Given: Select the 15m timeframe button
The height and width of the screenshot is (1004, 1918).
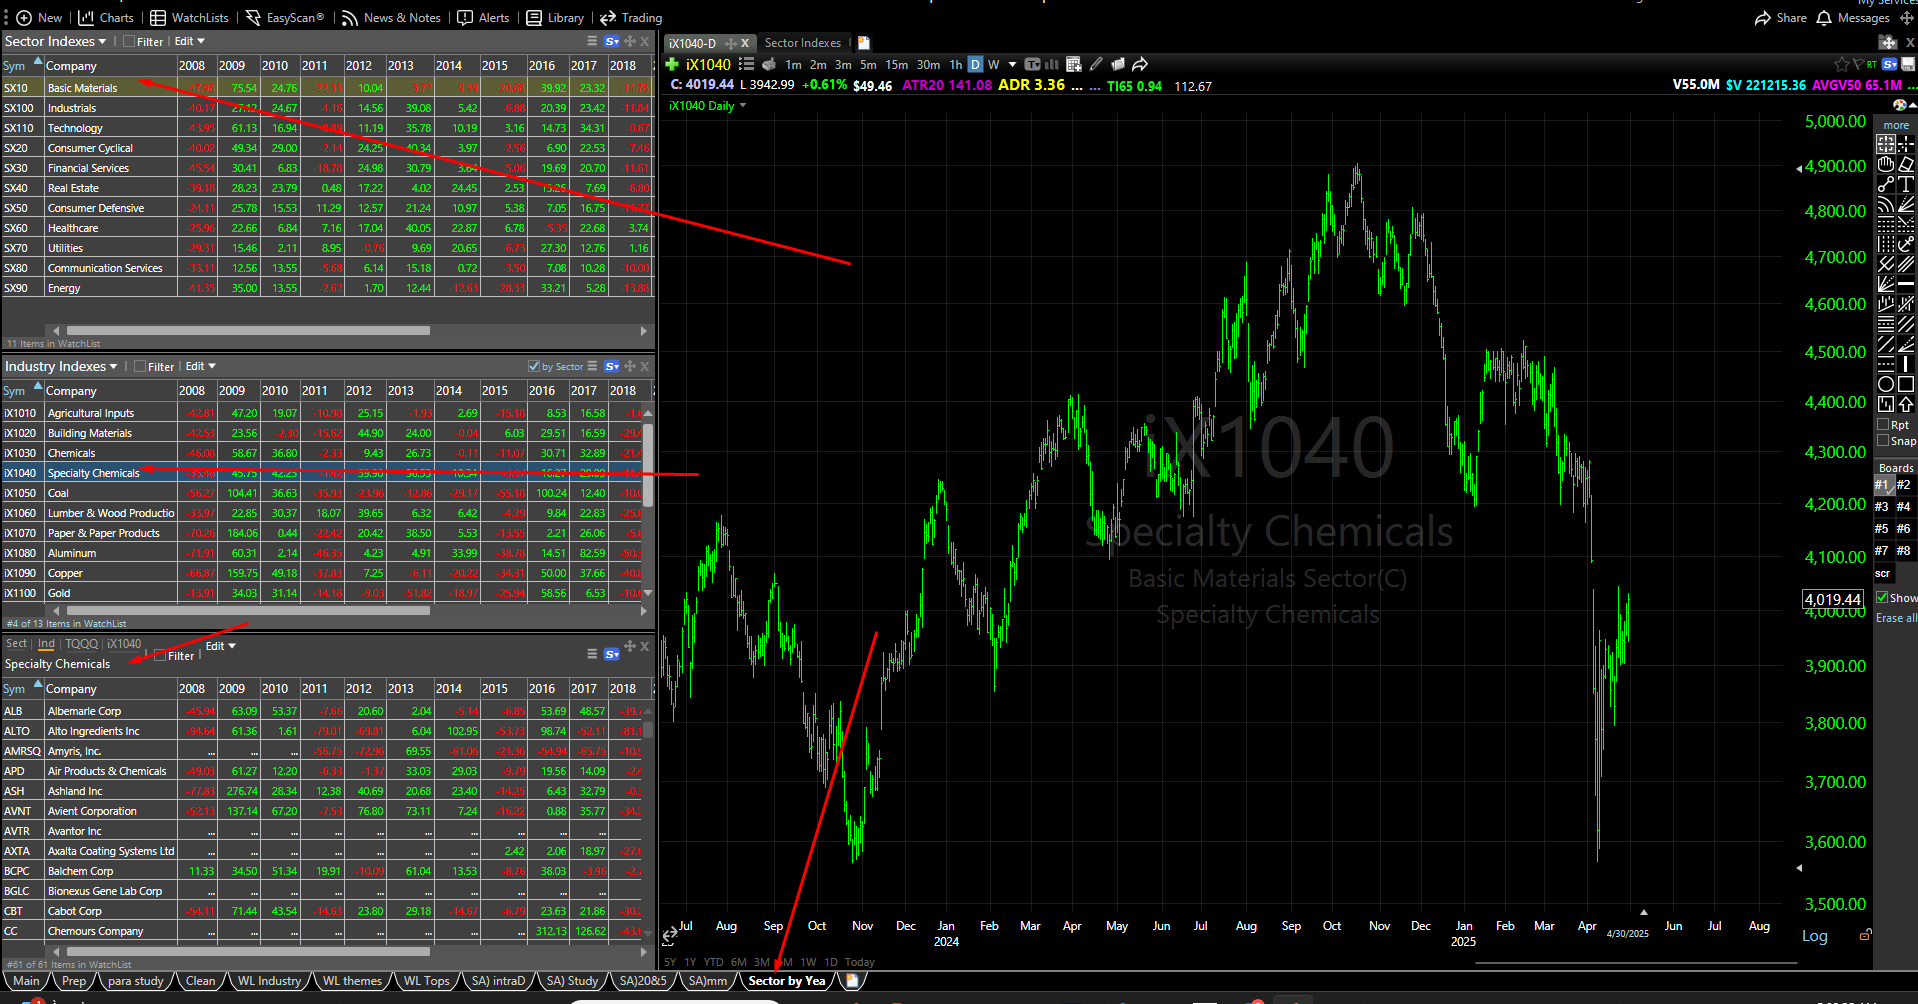Looking at the screenshot, I should (897, 65).
